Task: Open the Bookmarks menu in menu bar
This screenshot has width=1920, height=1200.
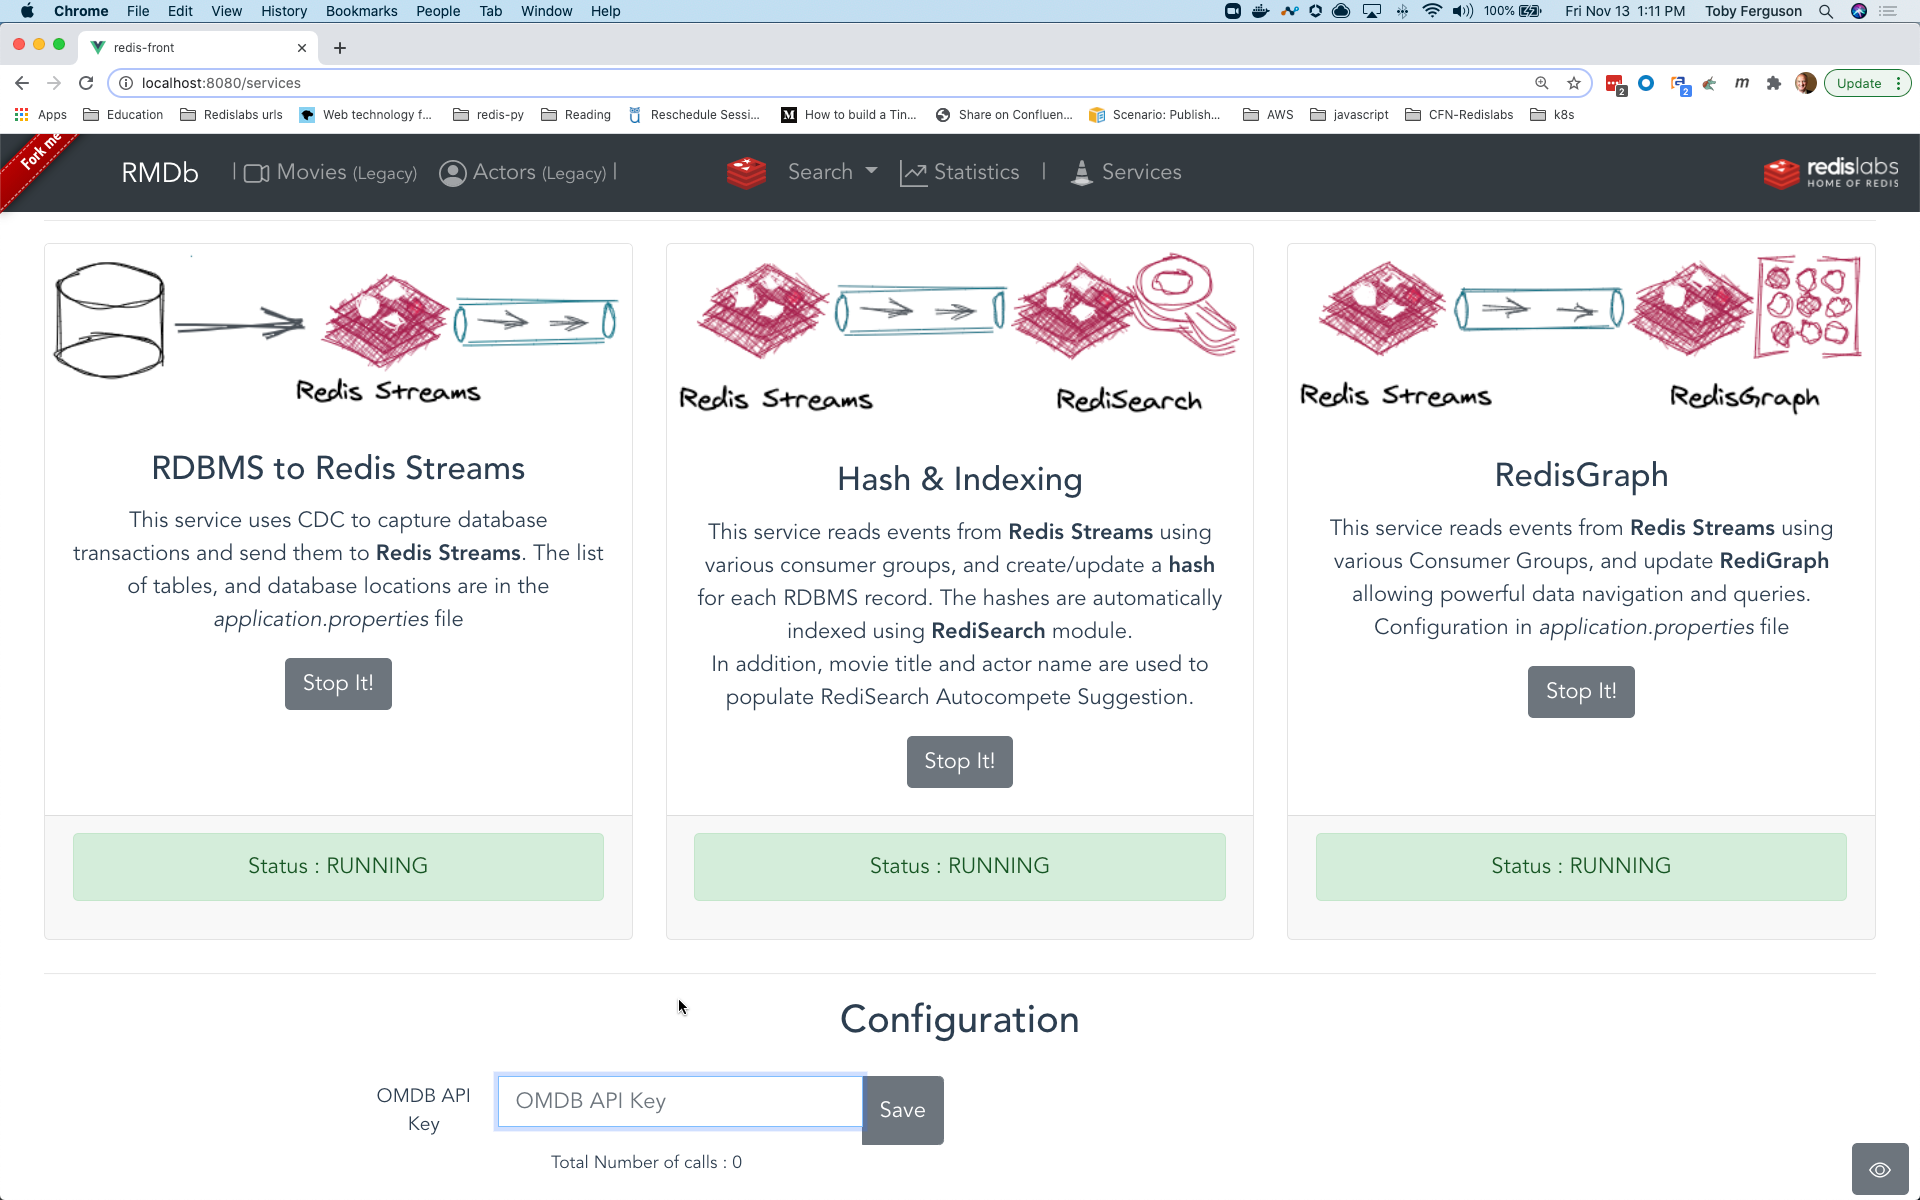Action: click(361, 11)
